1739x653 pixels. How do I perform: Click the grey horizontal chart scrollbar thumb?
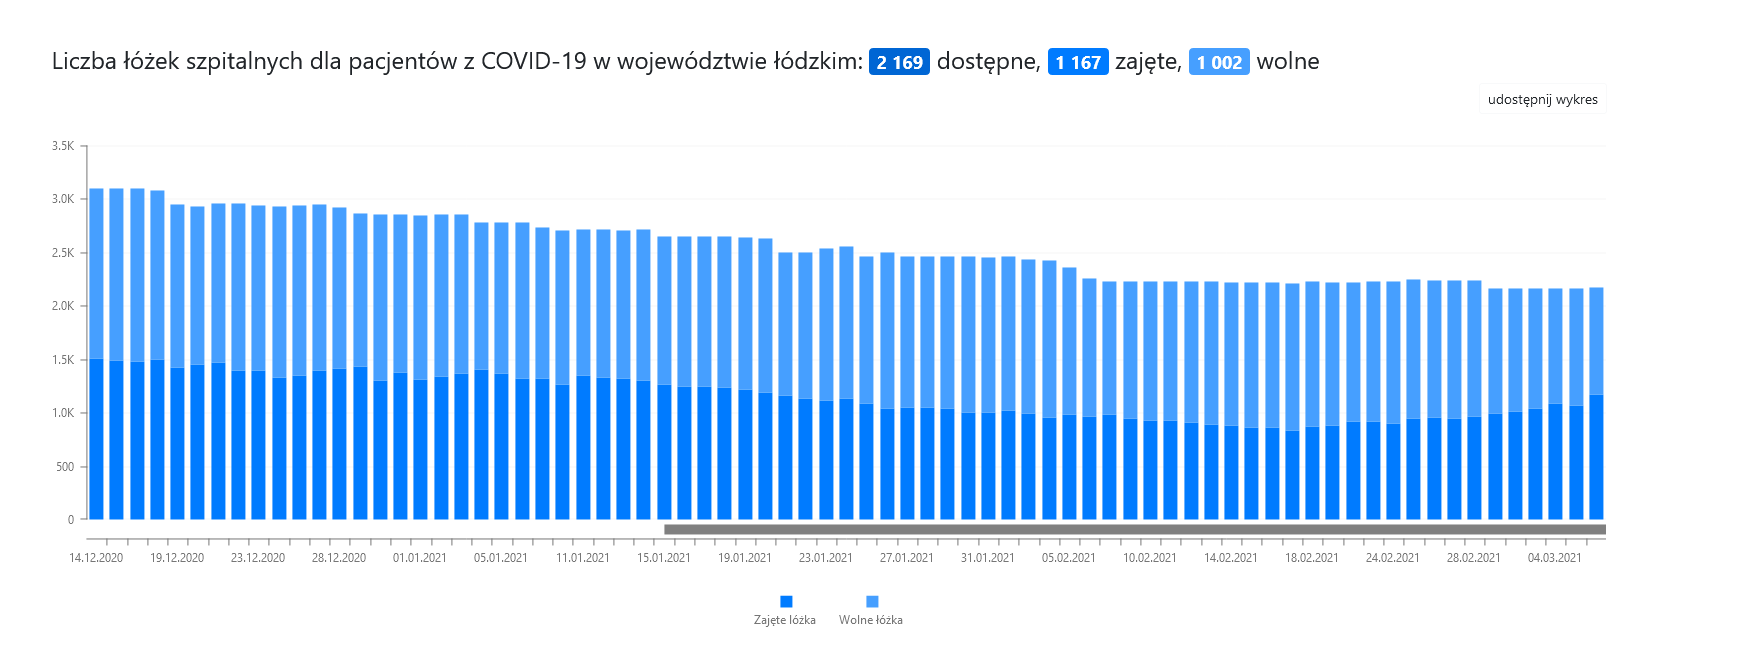point(1135,529)
